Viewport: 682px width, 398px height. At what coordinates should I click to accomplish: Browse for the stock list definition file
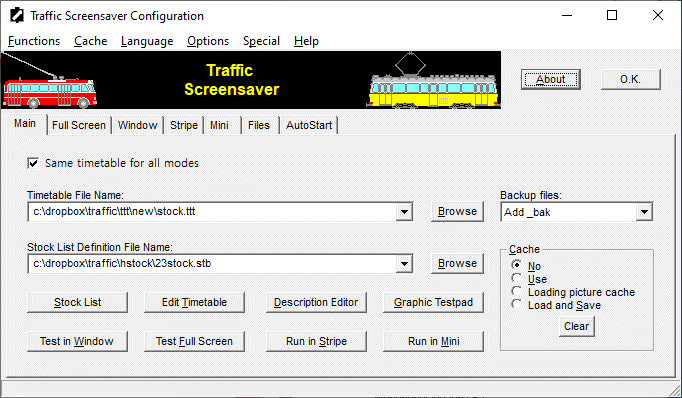[457, 264]
